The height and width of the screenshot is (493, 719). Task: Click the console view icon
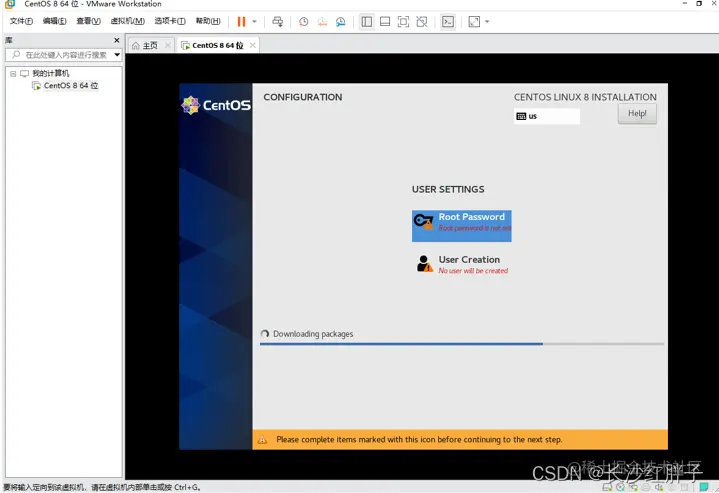448,22
